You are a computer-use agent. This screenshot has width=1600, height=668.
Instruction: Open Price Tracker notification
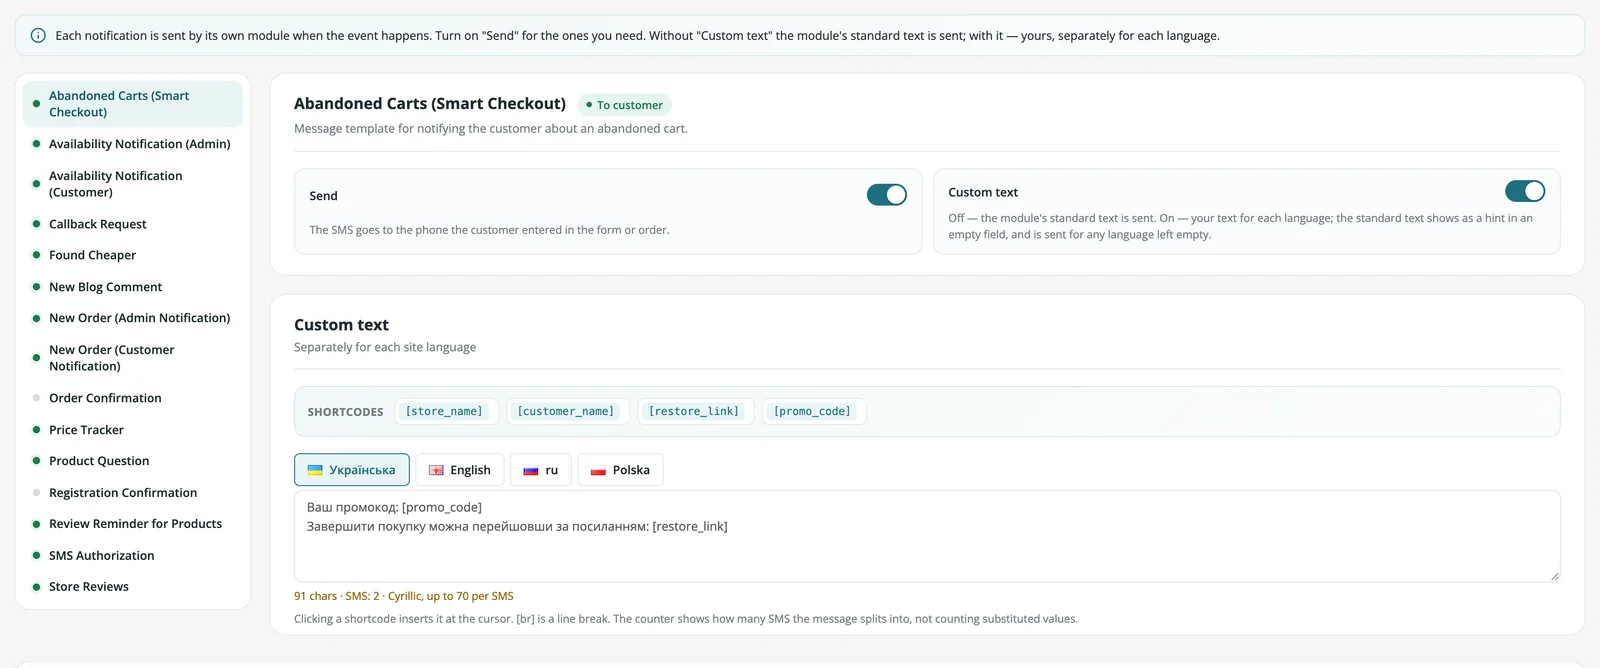(133, 430)
